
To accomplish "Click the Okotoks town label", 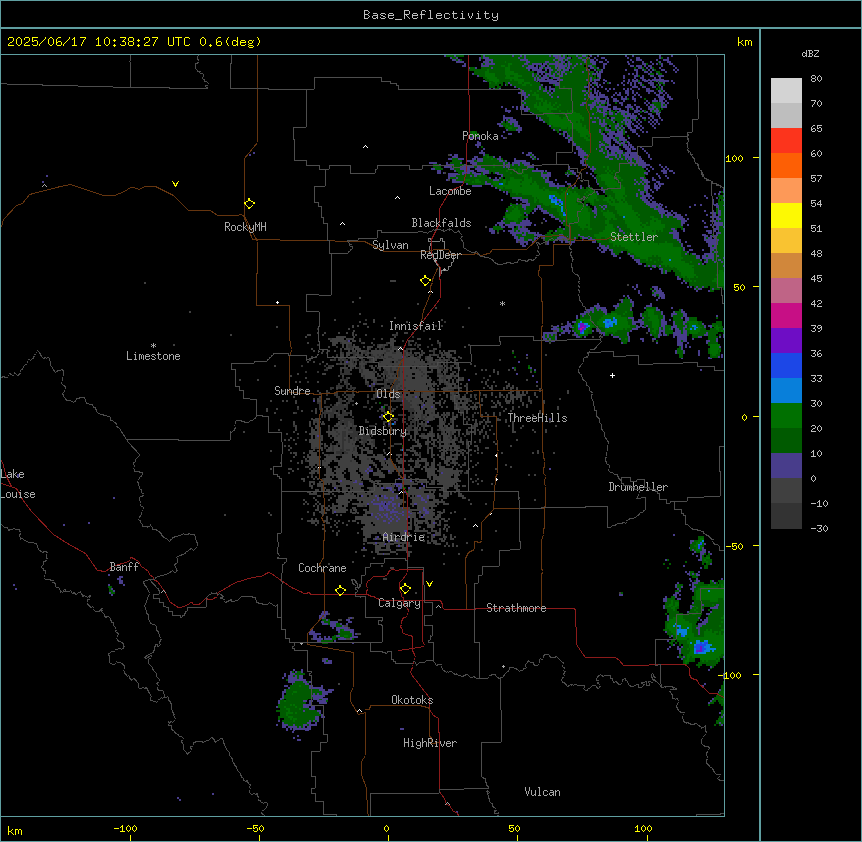I will (412, 700).
